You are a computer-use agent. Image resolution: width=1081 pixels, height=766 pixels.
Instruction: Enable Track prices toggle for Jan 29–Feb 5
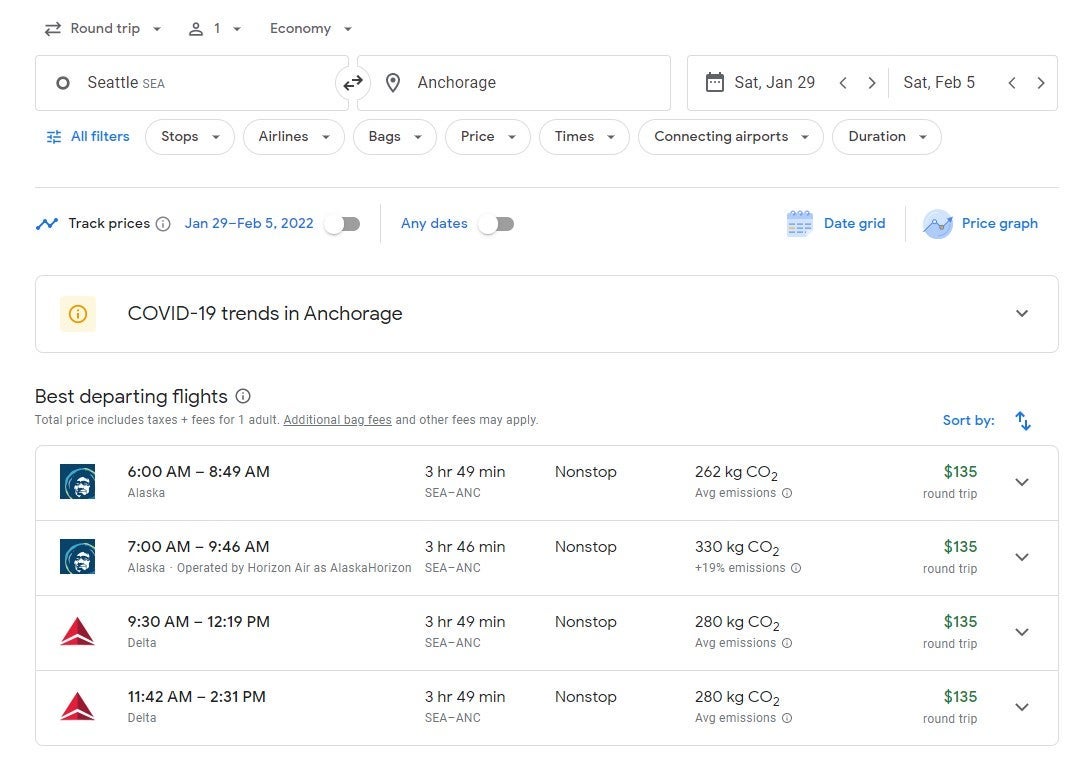342,224
